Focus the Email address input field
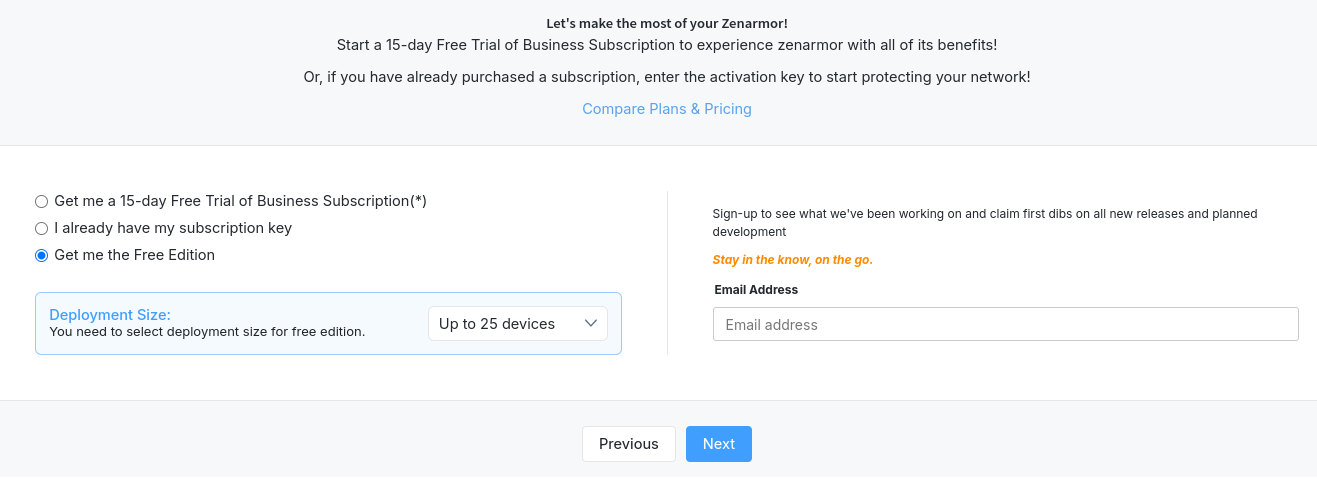 (1005, 324)
